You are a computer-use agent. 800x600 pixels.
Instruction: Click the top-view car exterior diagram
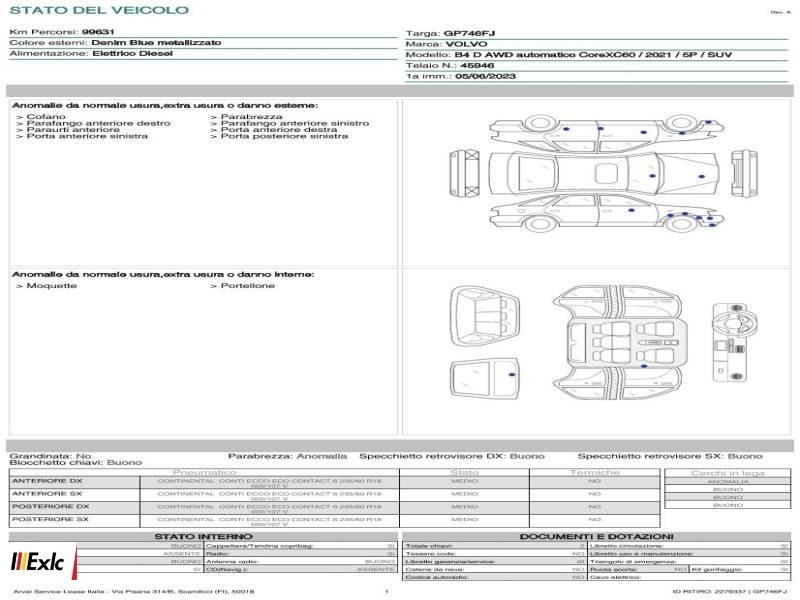pos(604,173)
